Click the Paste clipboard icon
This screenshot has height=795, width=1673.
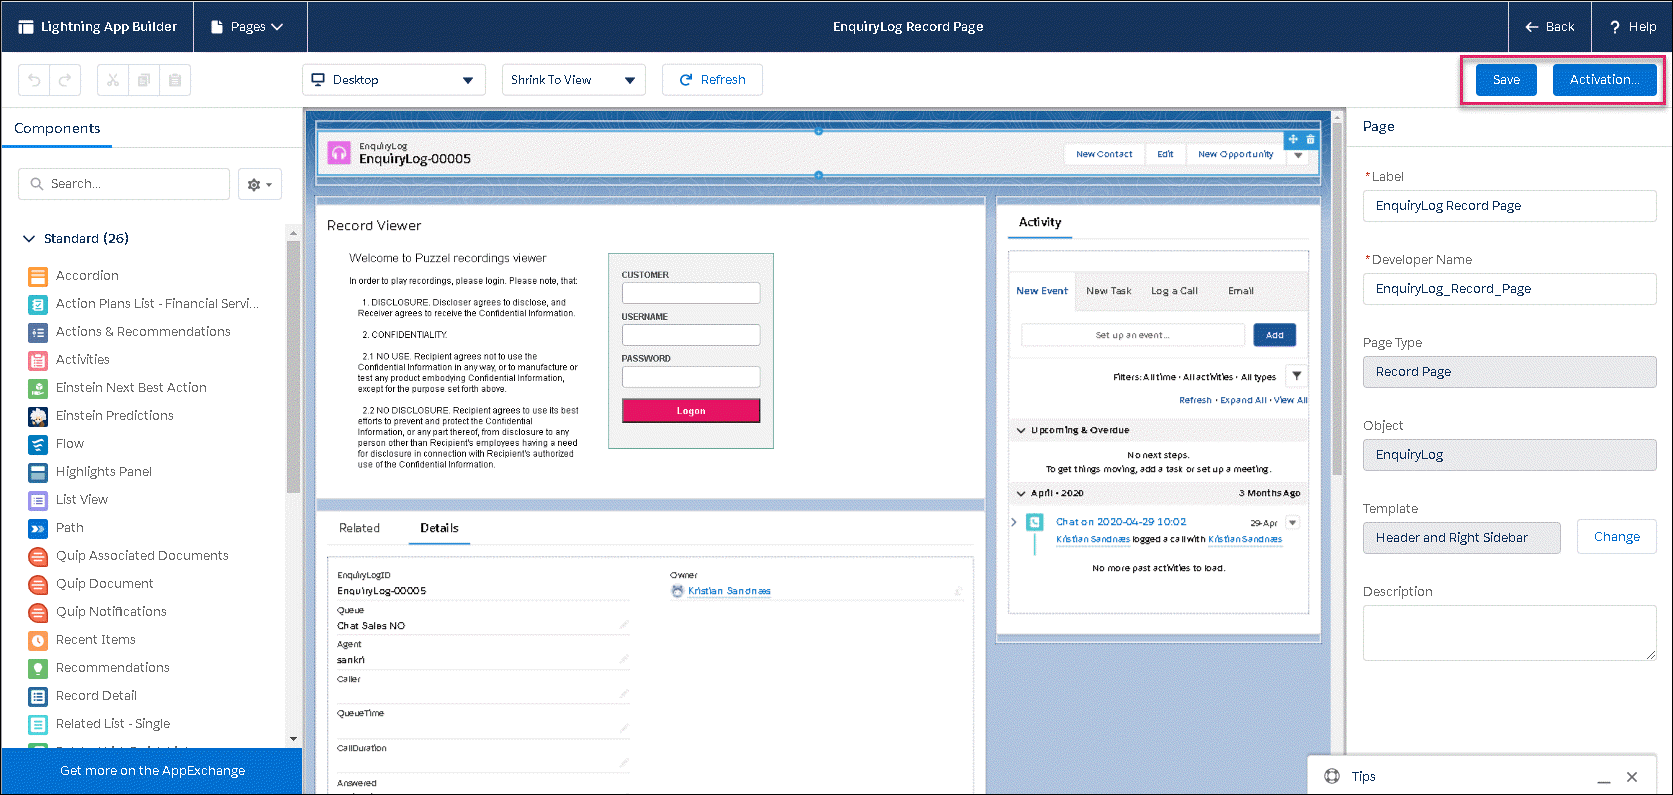coord(175,80)
